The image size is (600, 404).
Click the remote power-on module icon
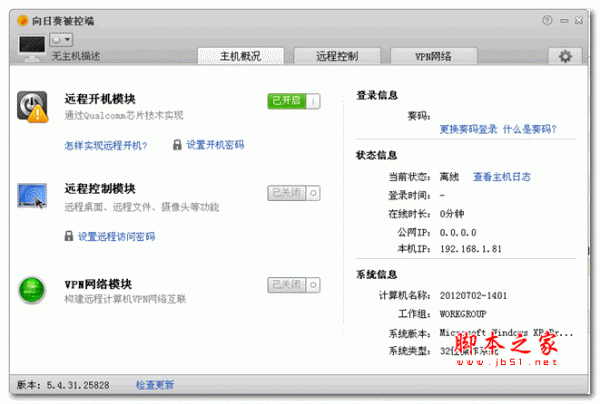point(32,107)
